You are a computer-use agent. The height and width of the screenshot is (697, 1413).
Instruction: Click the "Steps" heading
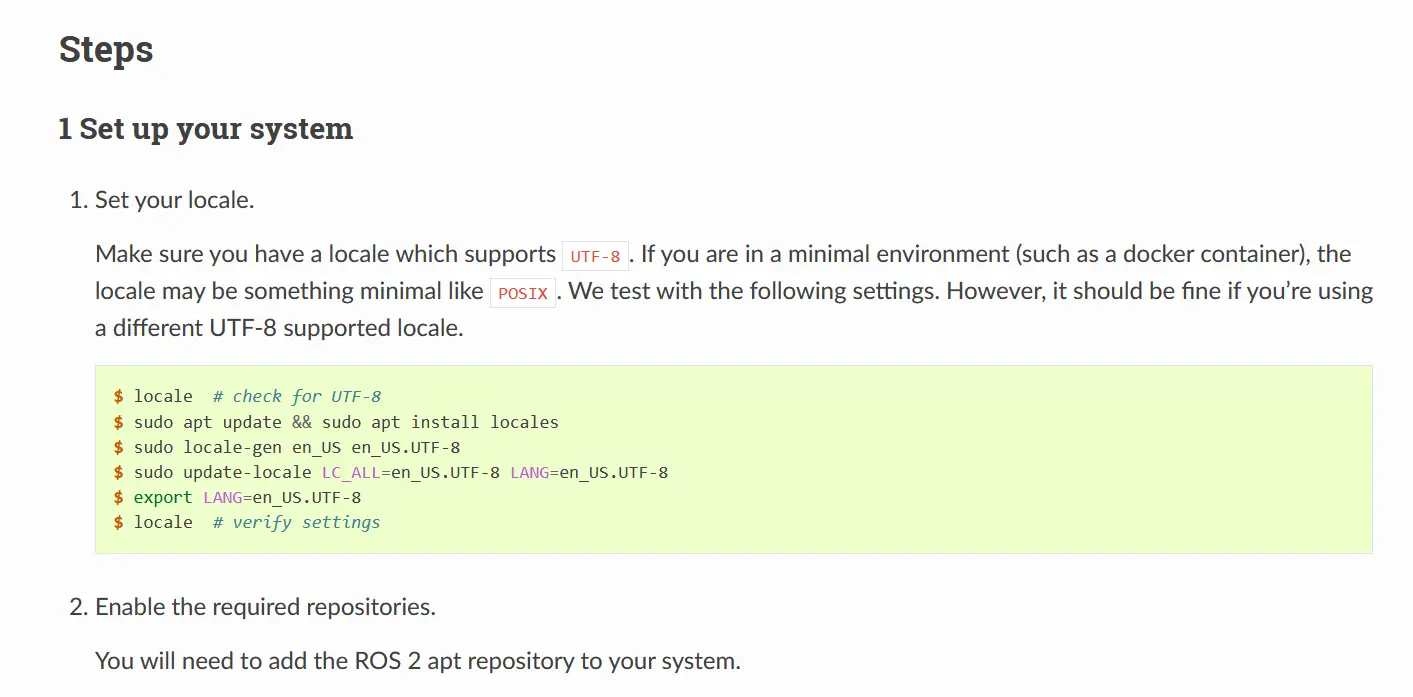pyautogui.click(x=106, y=49)
